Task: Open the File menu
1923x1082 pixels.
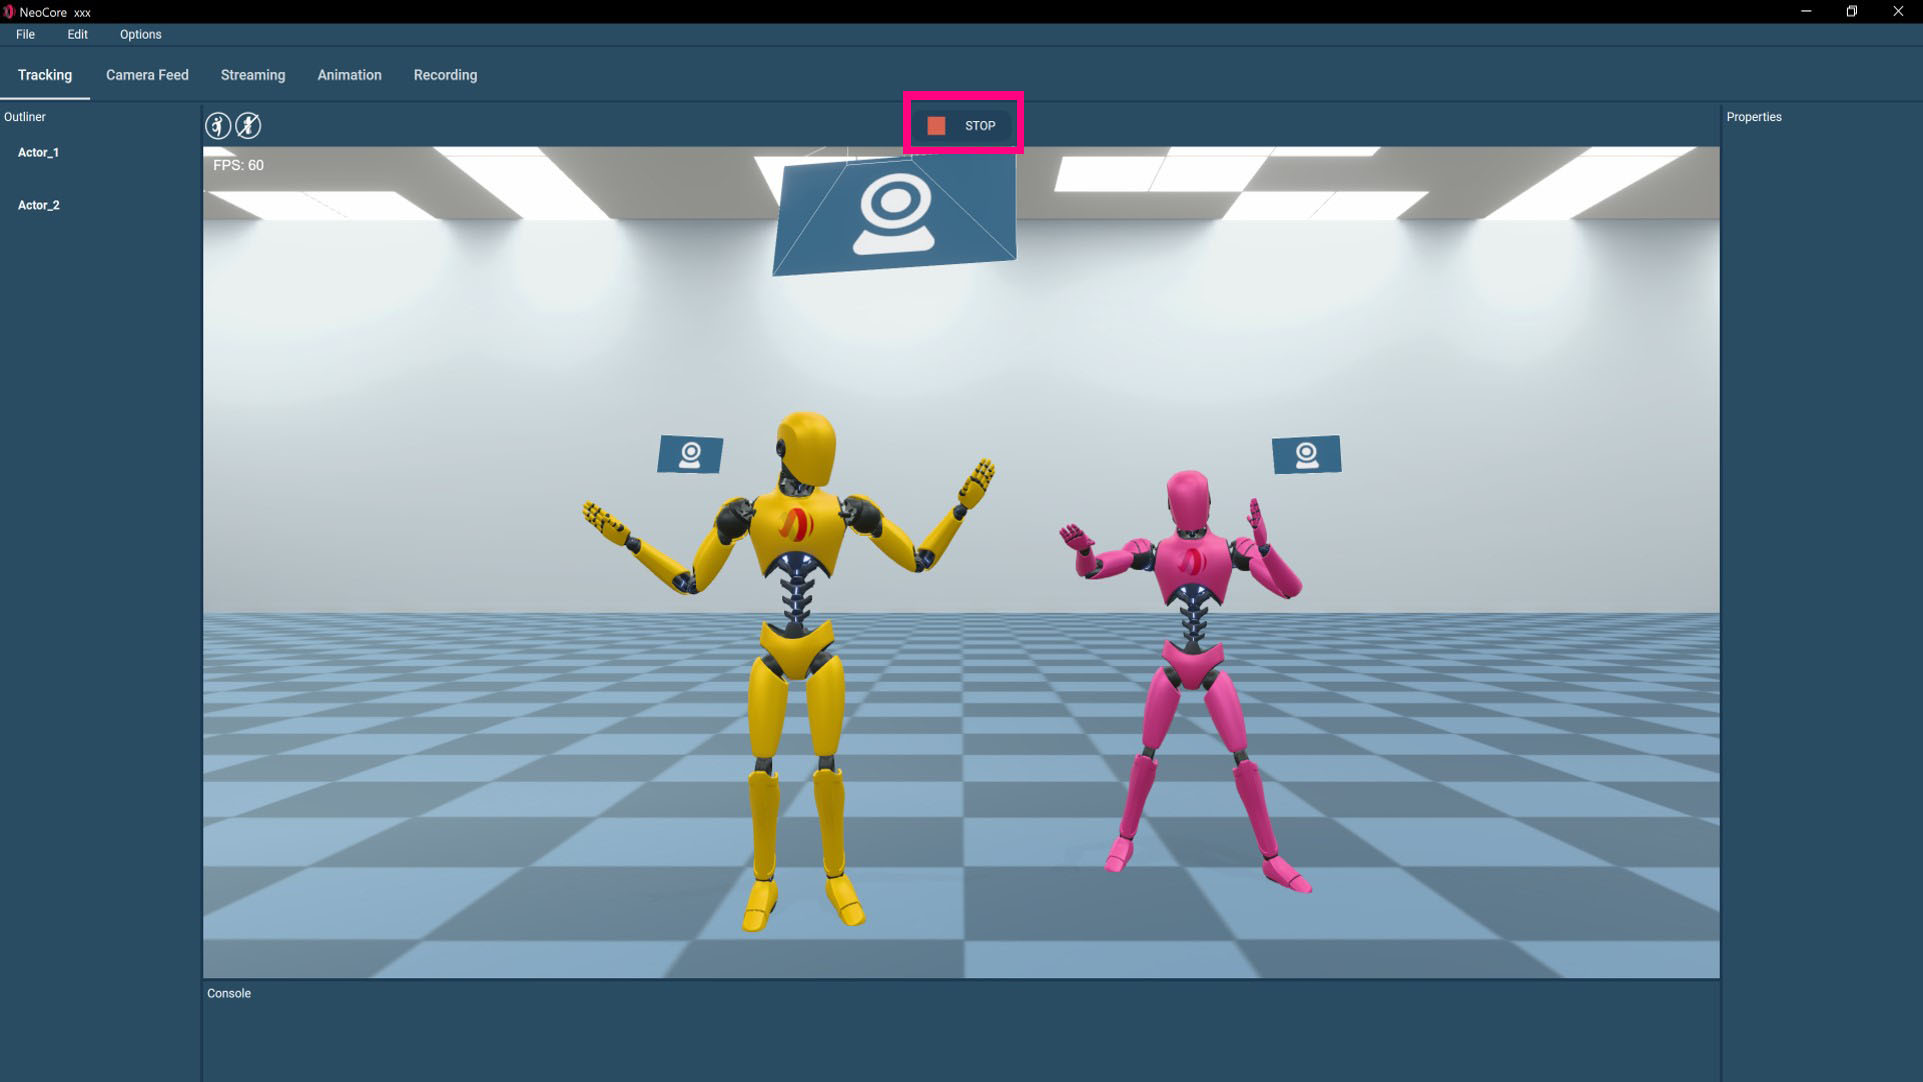Action: coord(25,34)
